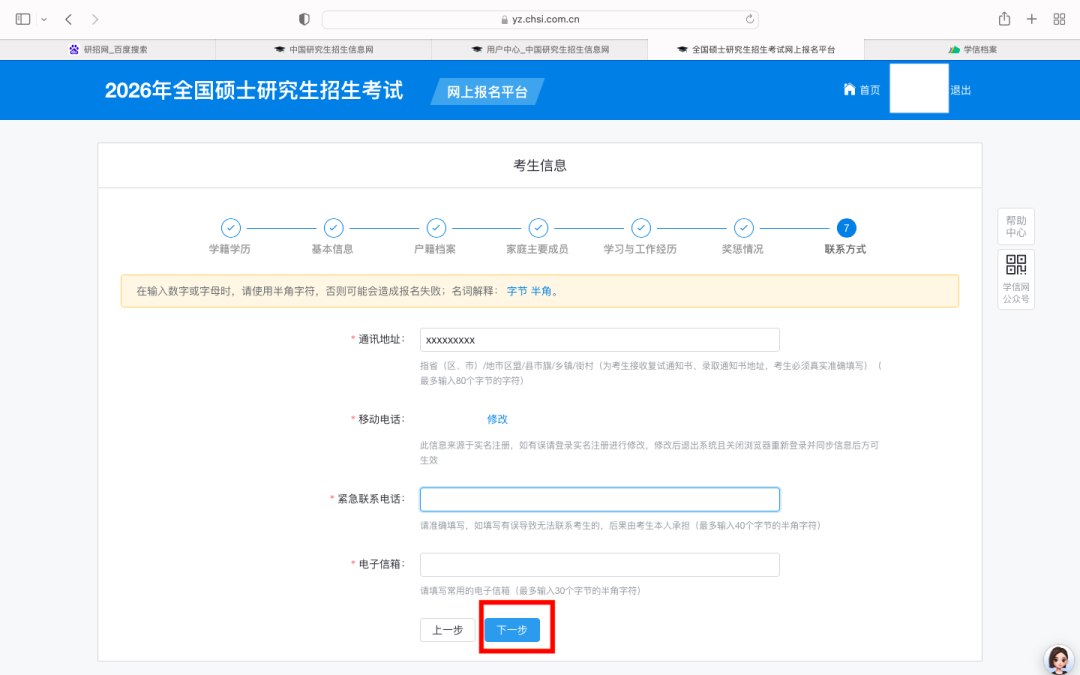Image resolution: width=1080 pixels, height=675 pixels.
Task: Reload the page using refresh icon
Action: [x=749, y=19]
